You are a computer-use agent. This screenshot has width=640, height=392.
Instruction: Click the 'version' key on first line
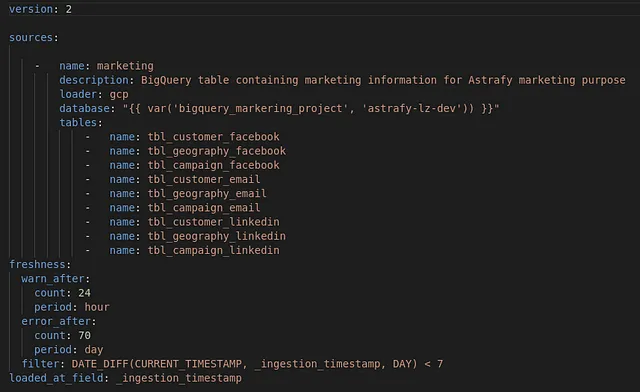tap(31, 9)
